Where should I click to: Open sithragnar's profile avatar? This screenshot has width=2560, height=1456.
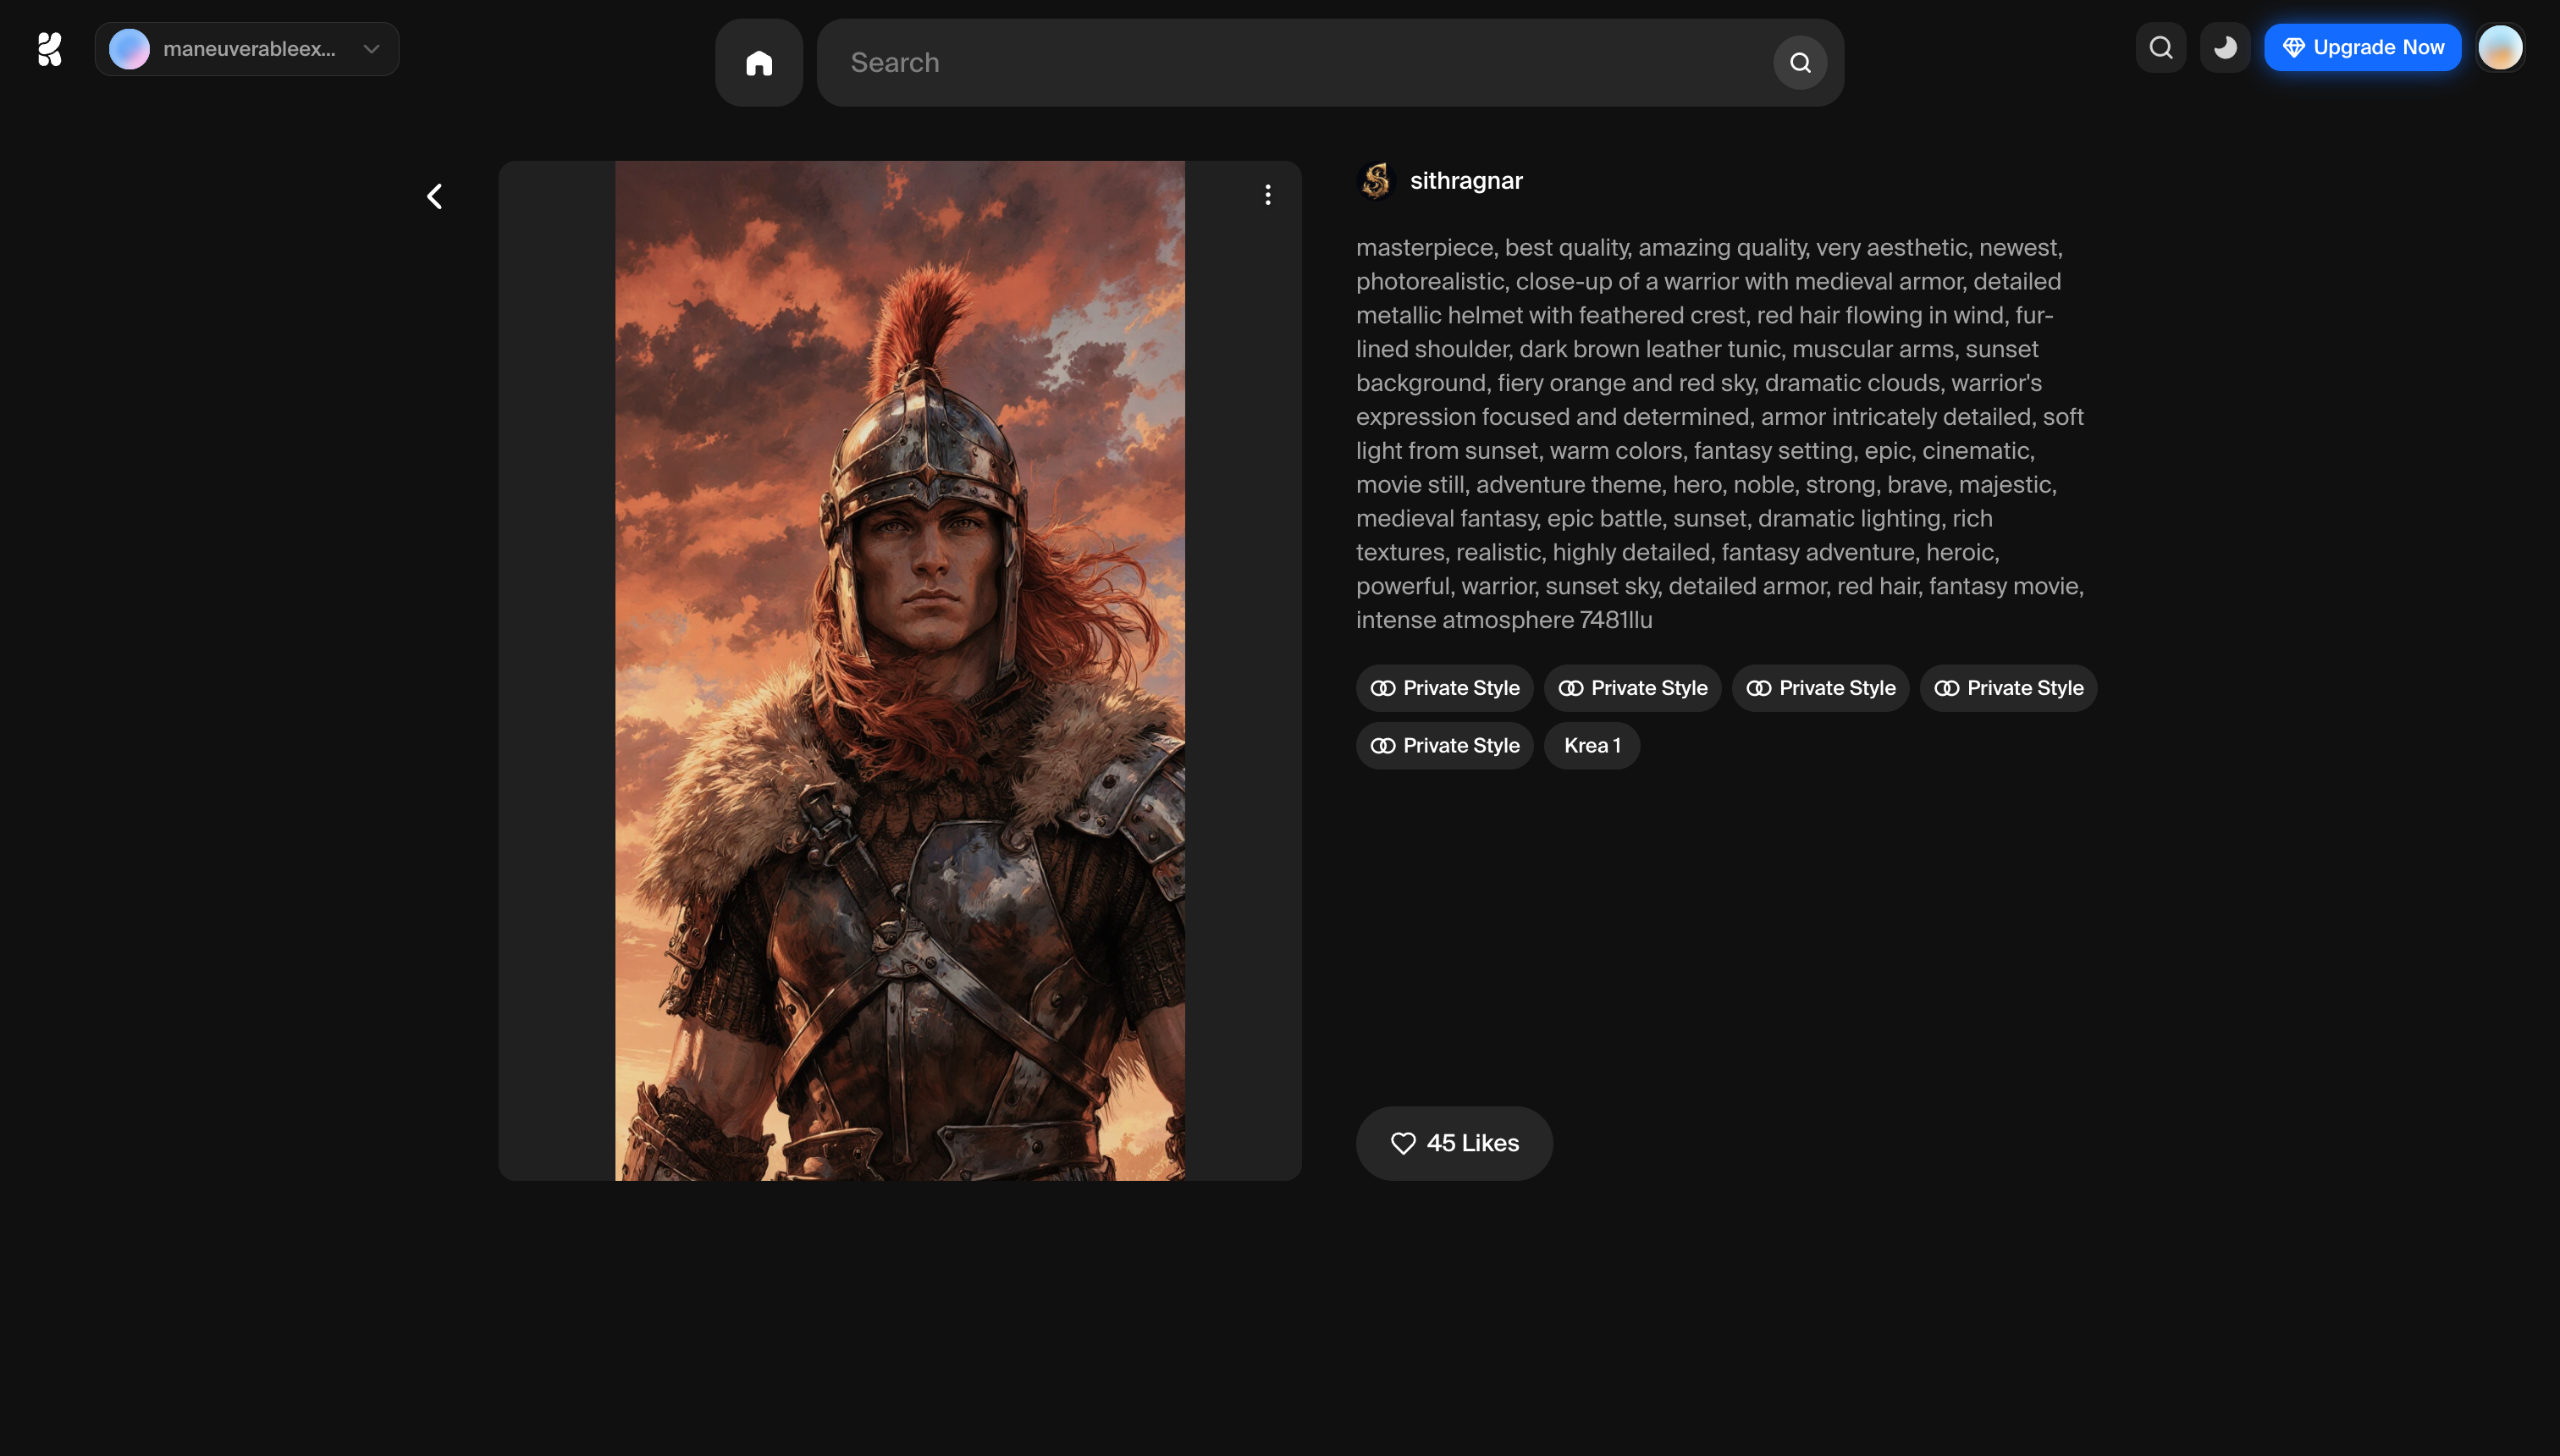click(x=1377, y=181)
